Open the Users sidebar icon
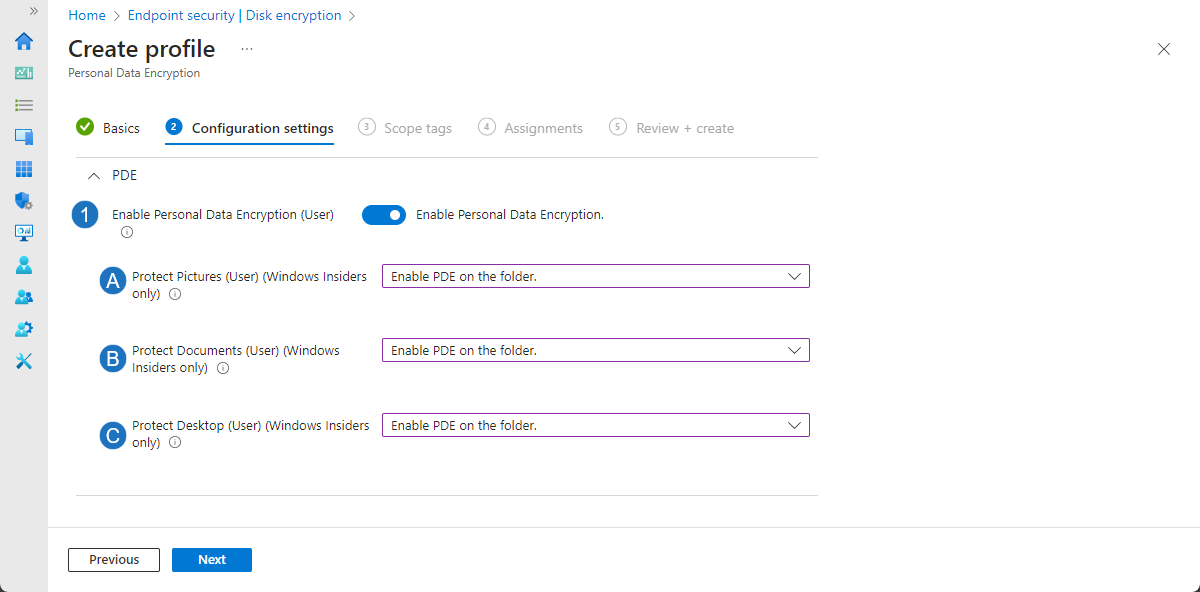This screenshot has height=592, width=1200. coord(24,265)
